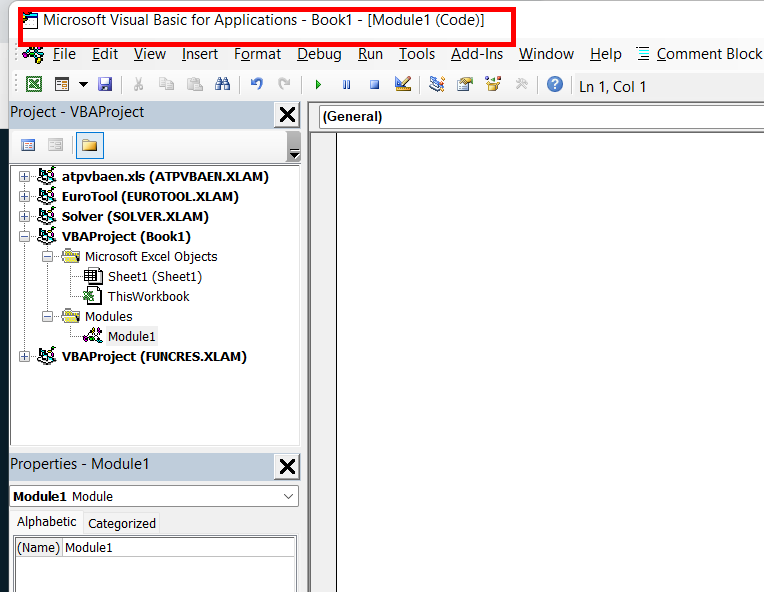Viewport: 764px width, 592px height.
Task: Switch to the Alphabetic properties tab
Action: pyautogui.click(x=47, y=522)
